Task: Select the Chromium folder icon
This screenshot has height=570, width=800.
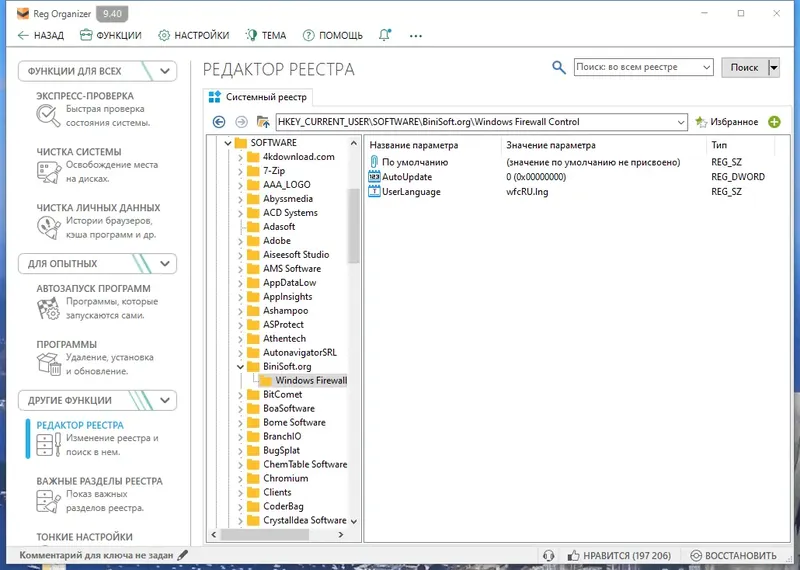Action: coord(253,478)
